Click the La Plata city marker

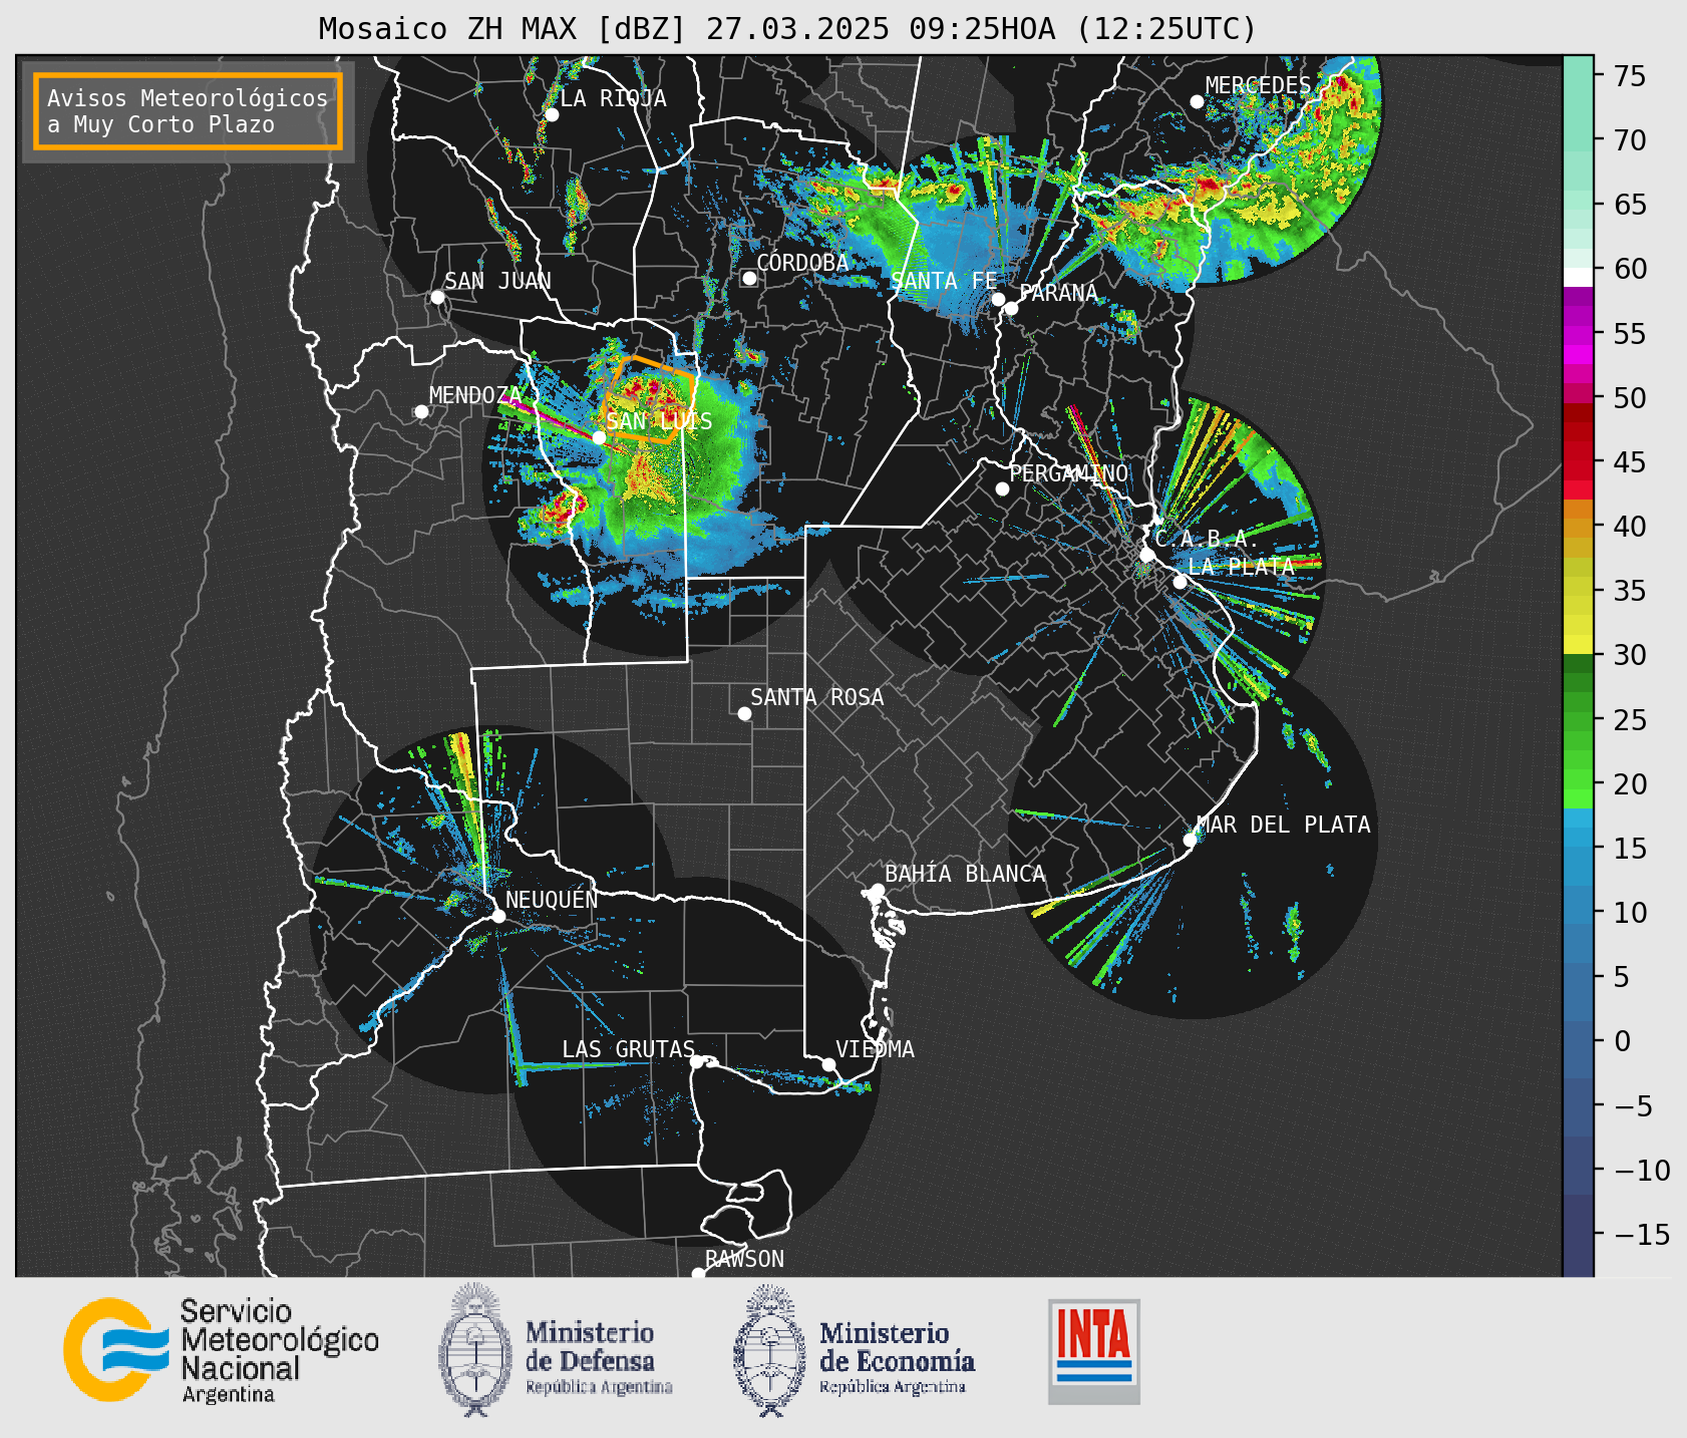[1180, 582]
